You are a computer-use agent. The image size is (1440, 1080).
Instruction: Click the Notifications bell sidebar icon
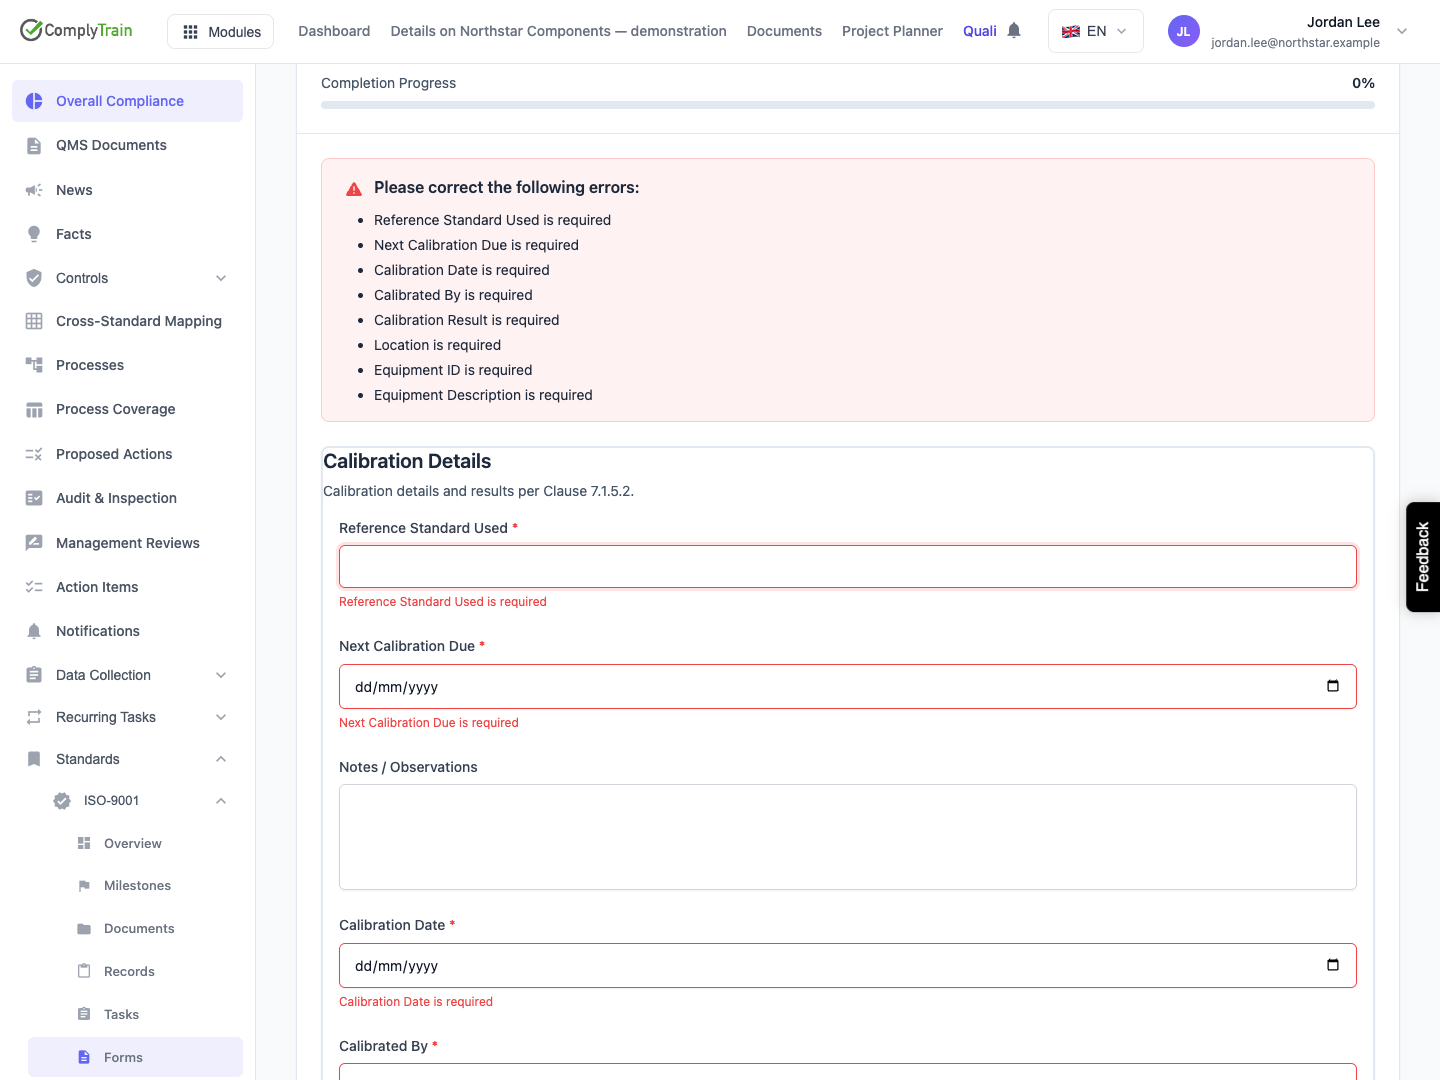tap(34, 631)
